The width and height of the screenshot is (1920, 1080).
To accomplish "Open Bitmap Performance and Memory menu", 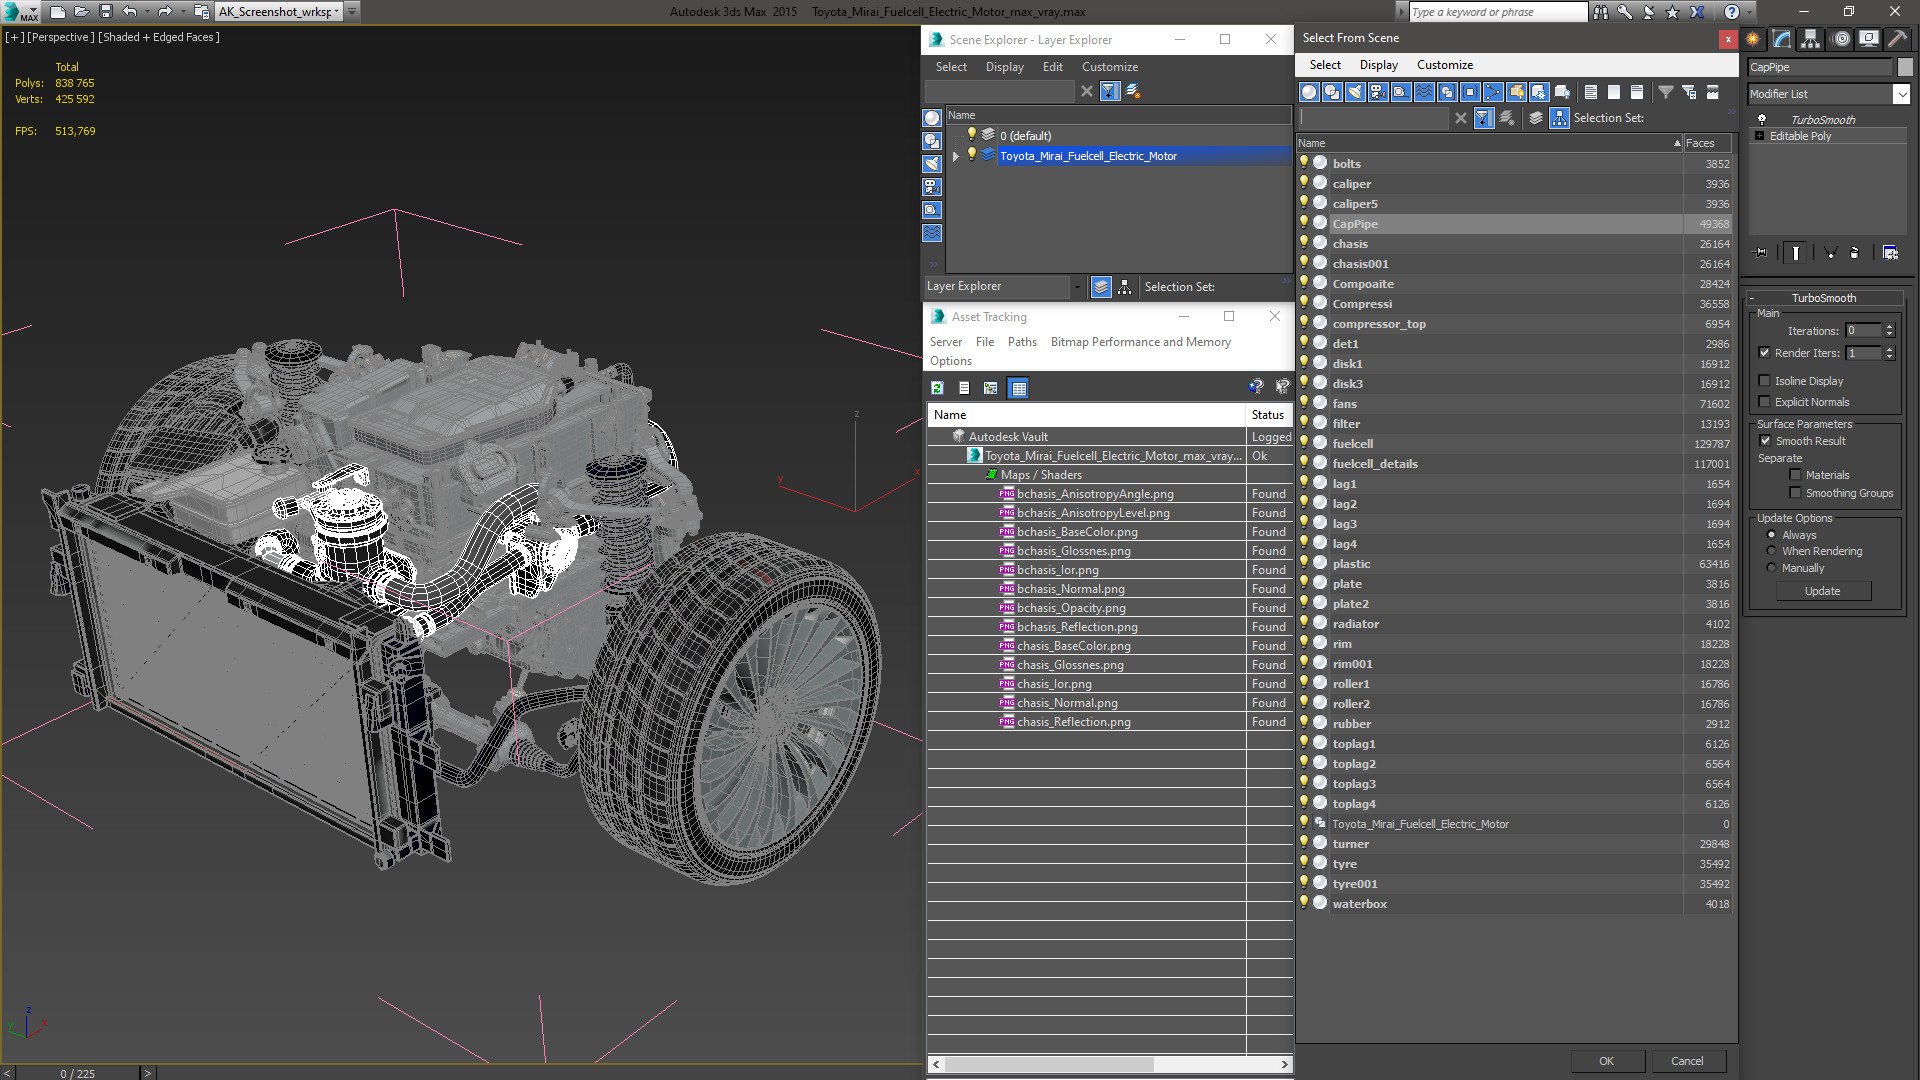I will 1140,342.
